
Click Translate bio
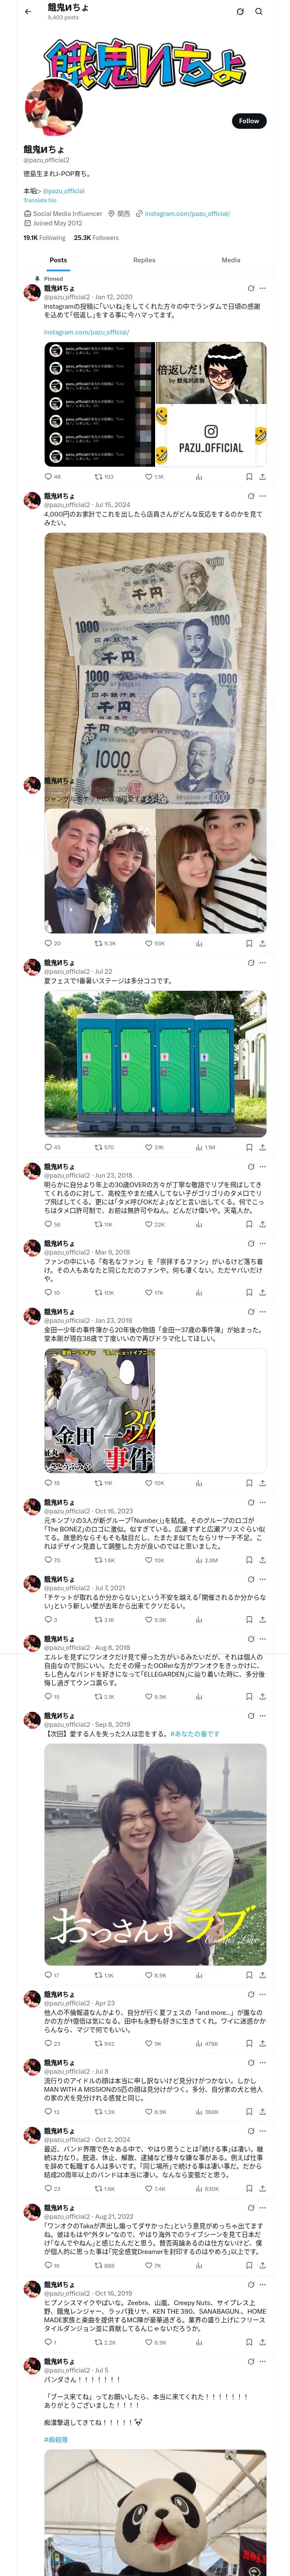point(40,200)
